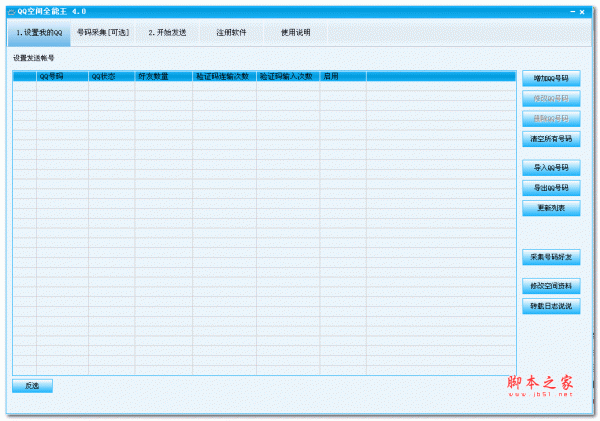Click the app icon in the title bar
600x421 pixels.
11,12
